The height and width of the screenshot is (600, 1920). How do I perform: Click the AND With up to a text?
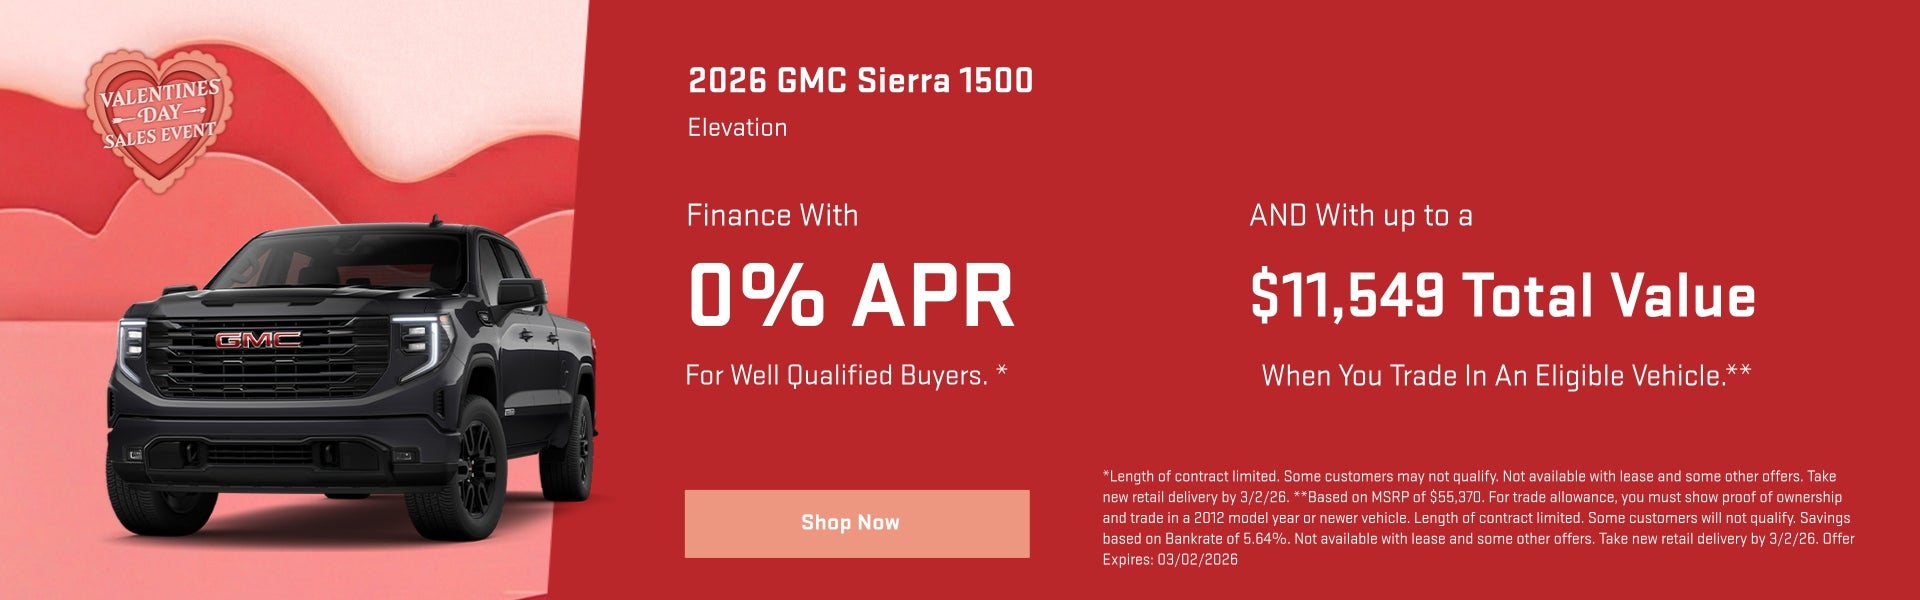[1359, 215]
